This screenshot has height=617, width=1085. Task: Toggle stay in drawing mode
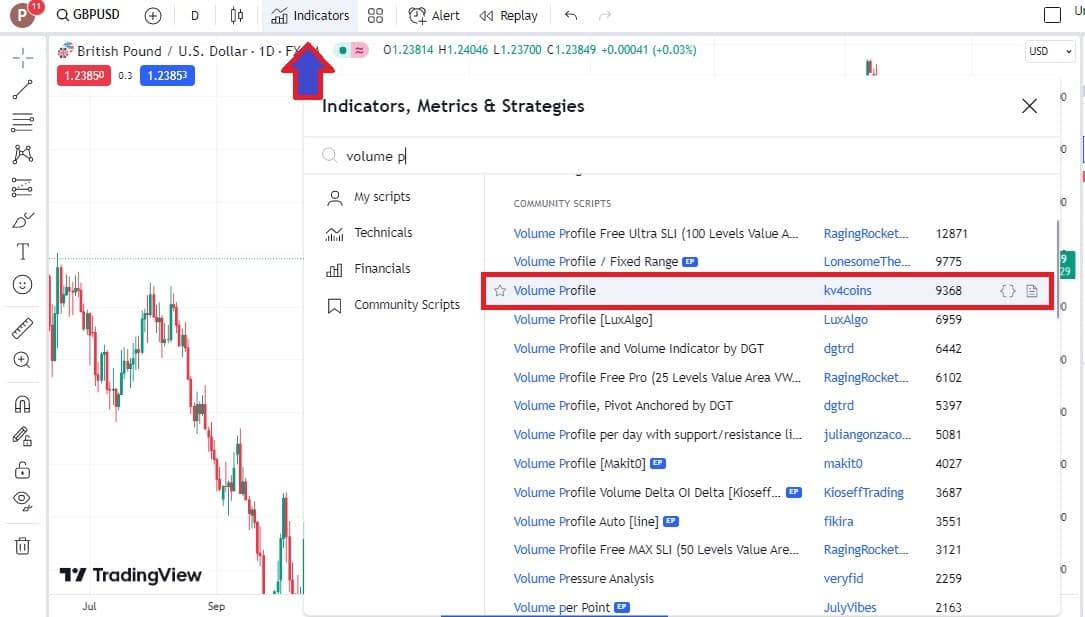[22, 436]
